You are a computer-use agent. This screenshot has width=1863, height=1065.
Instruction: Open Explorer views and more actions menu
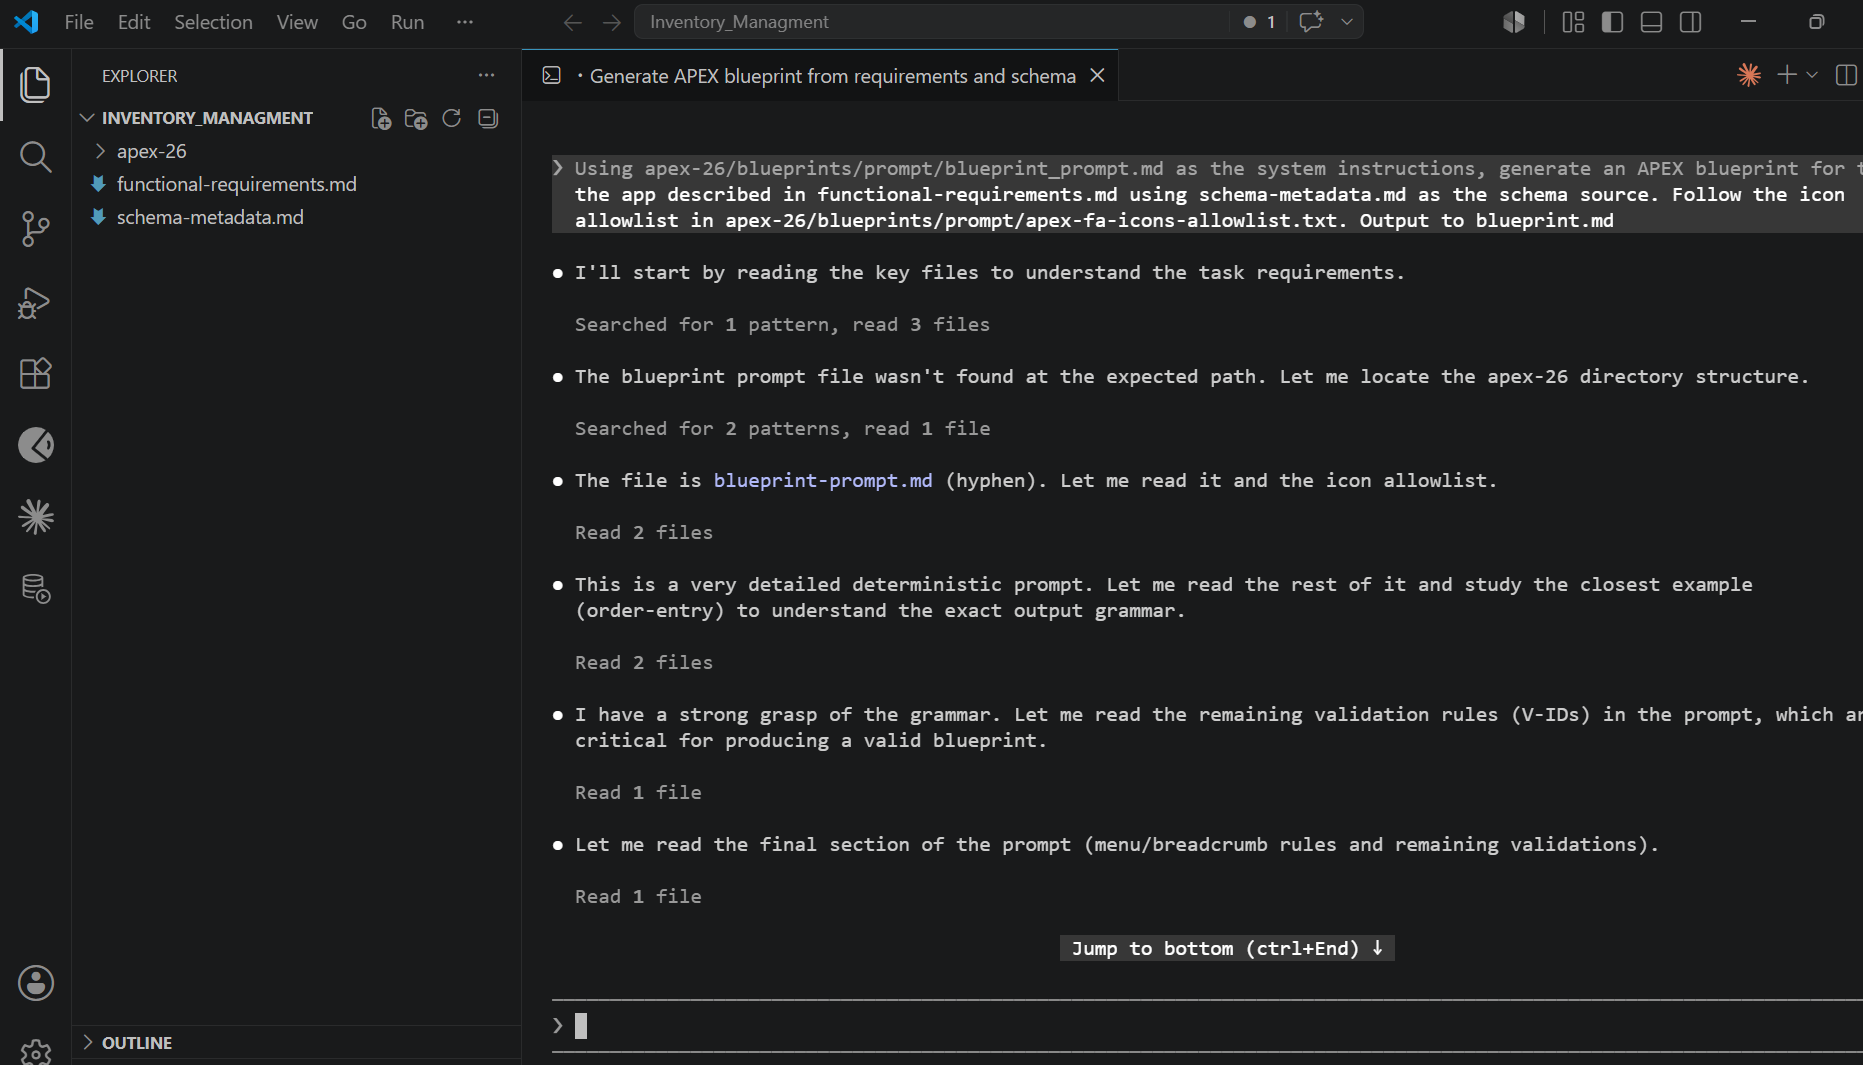point(486,76)
